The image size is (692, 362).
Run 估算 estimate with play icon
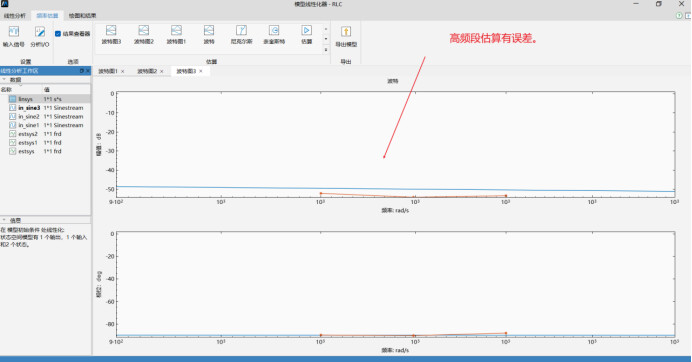tap(307, 34)
